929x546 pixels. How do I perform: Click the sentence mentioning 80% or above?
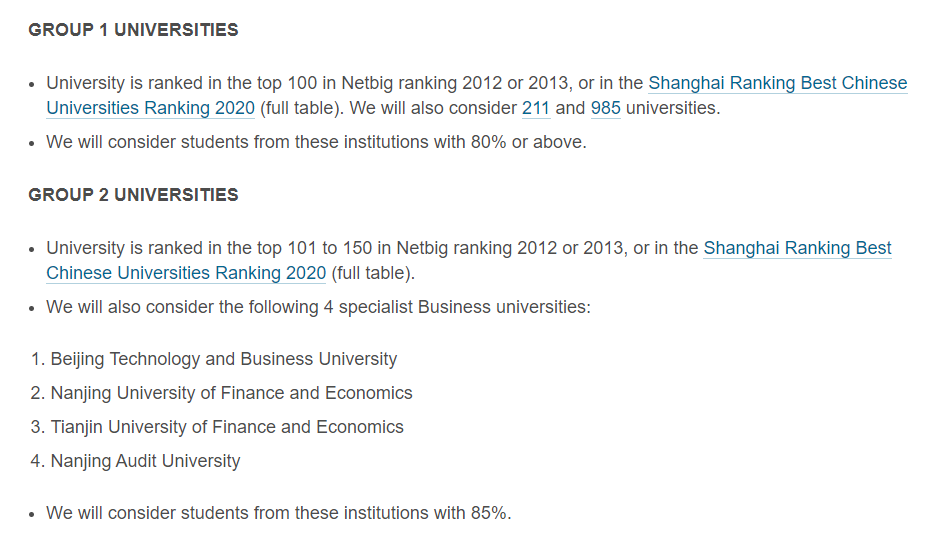(316, 142)
